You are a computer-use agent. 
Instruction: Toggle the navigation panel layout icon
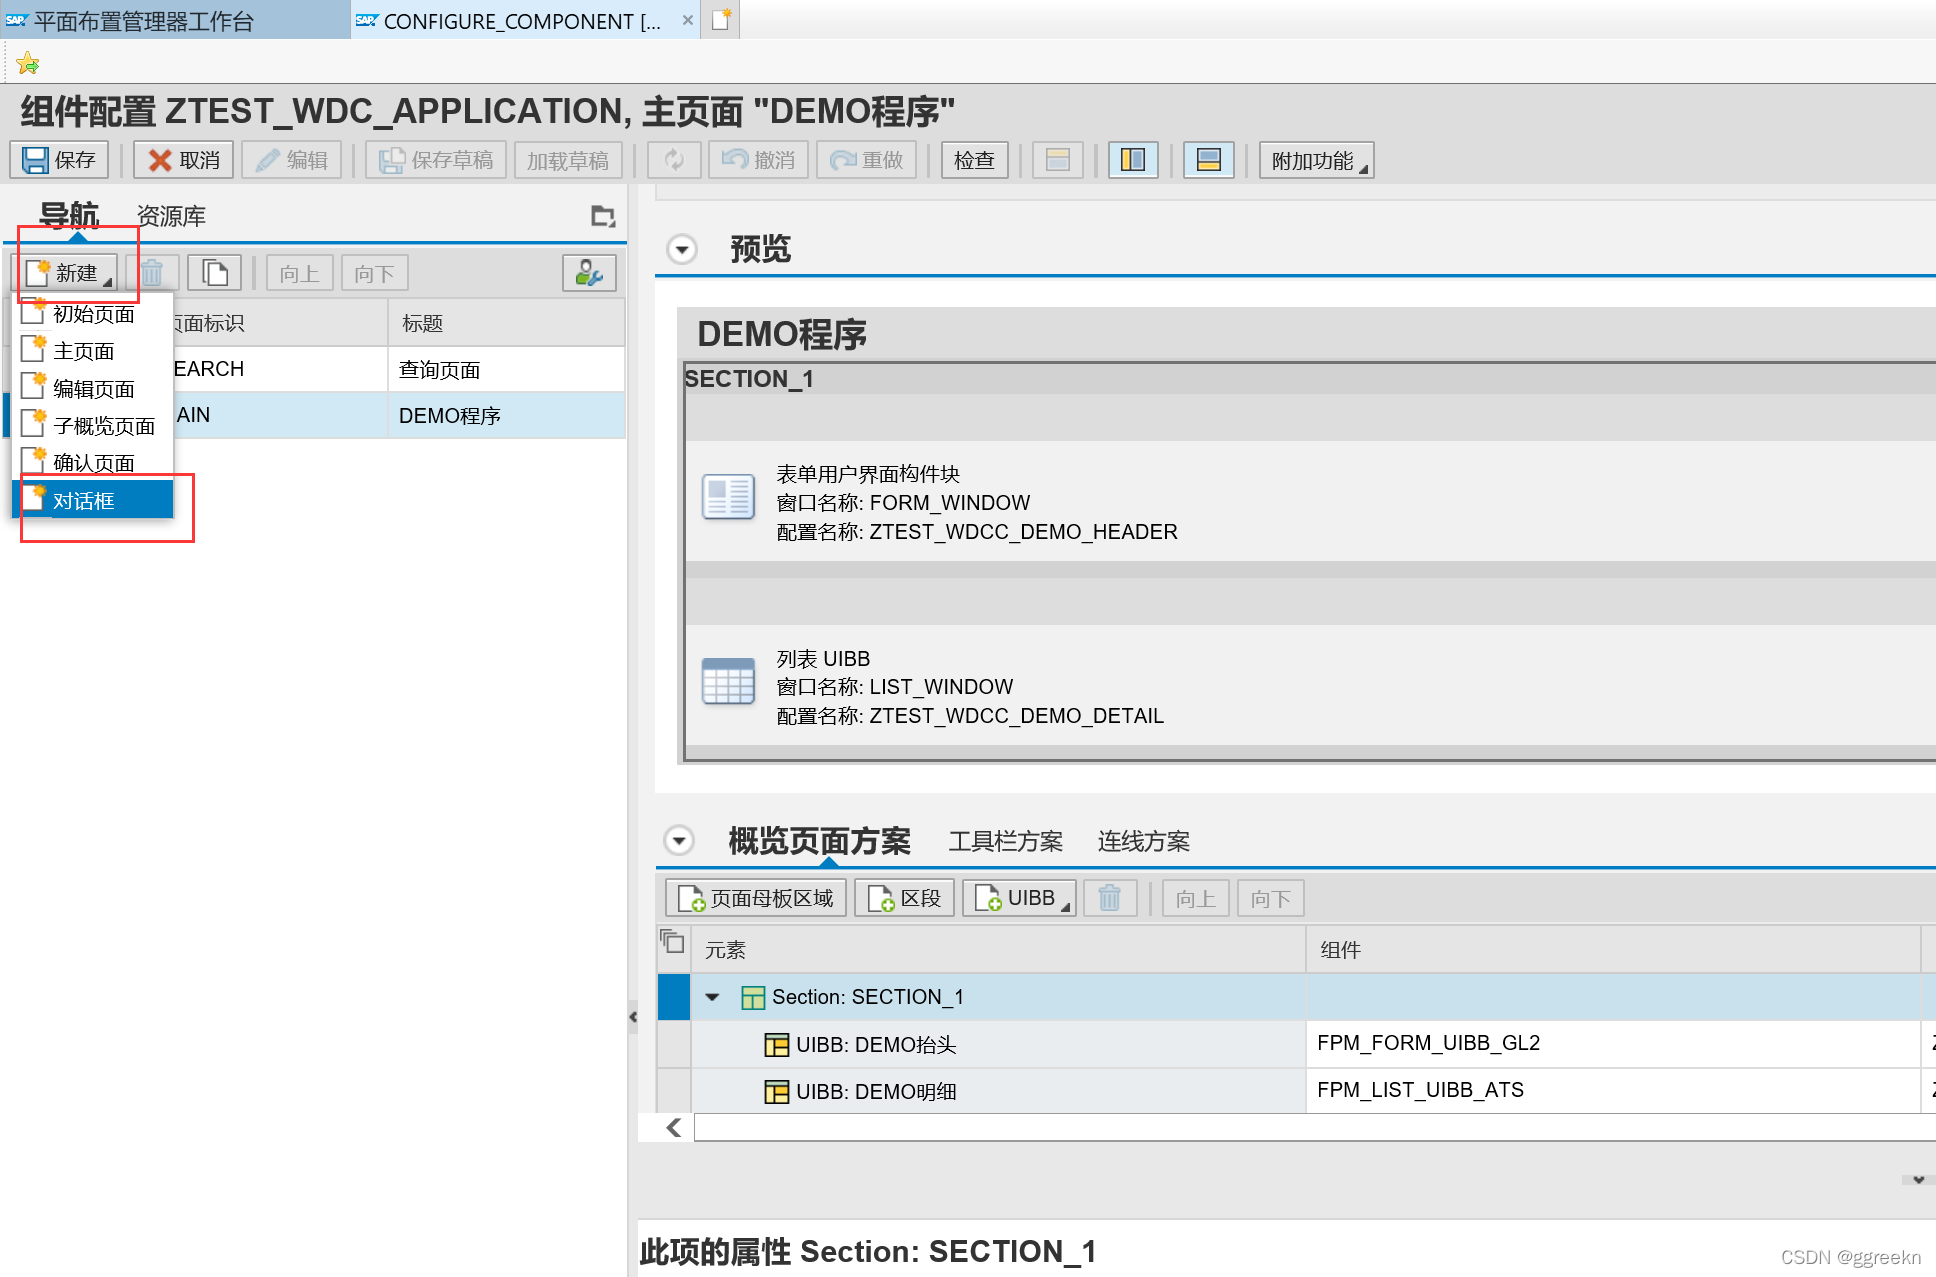[x=1133, y=160]
